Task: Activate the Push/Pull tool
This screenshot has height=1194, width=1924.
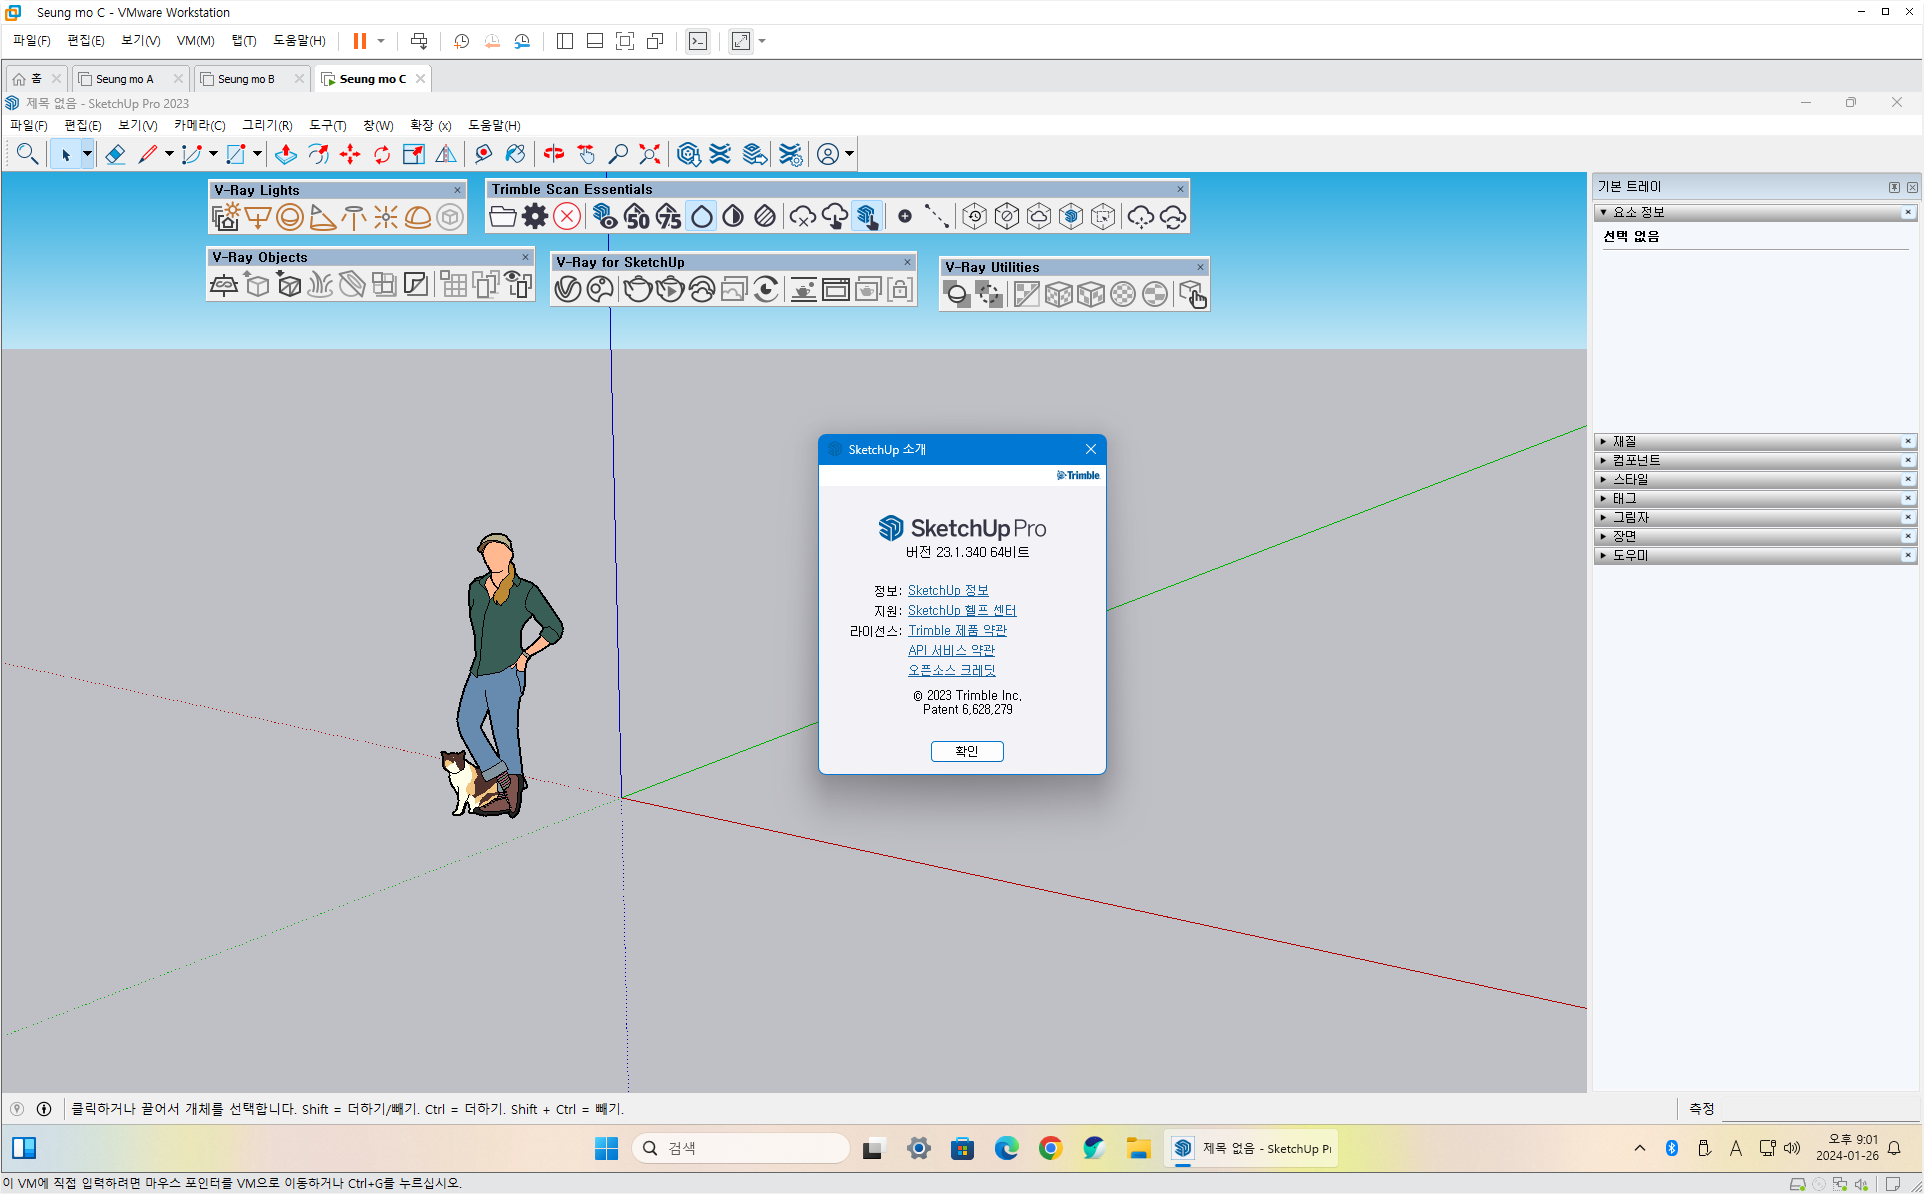Action: [286, 154]
